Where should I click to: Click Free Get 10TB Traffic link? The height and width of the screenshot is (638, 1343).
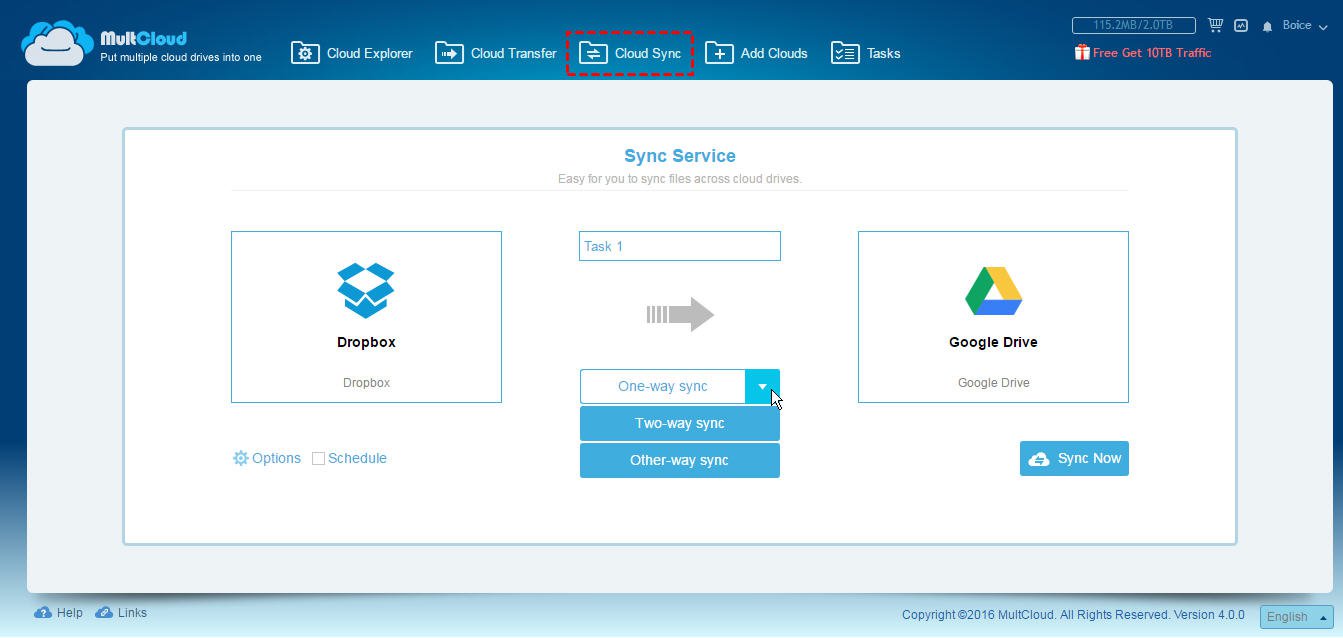pos(1152,52)
